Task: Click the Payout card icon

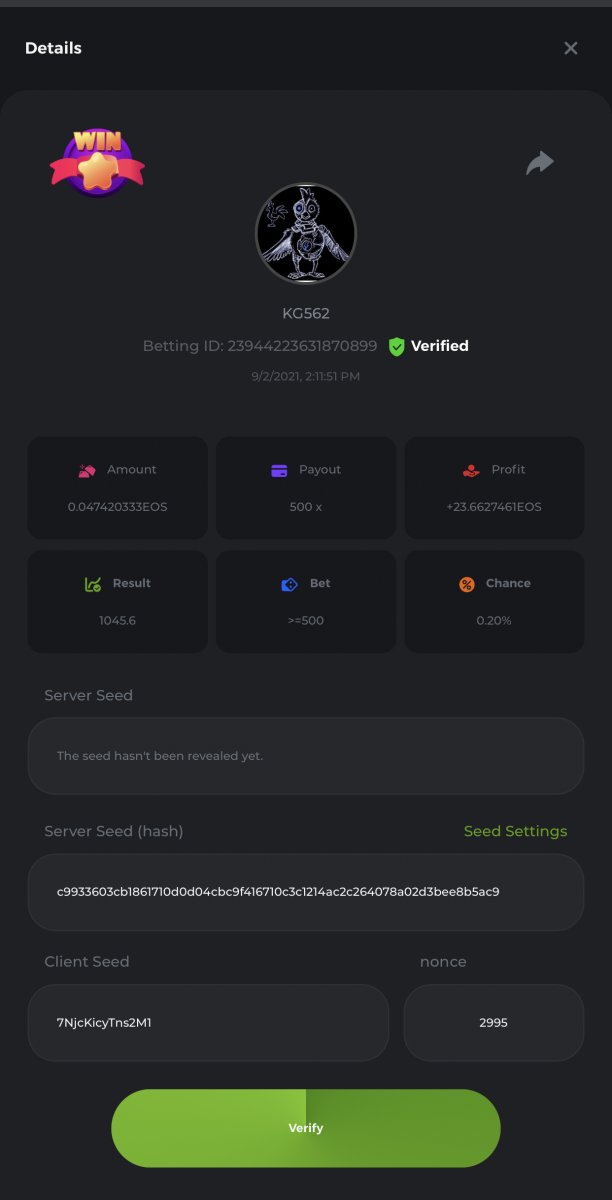Action: pyautogui.click(x=280, y=470)
